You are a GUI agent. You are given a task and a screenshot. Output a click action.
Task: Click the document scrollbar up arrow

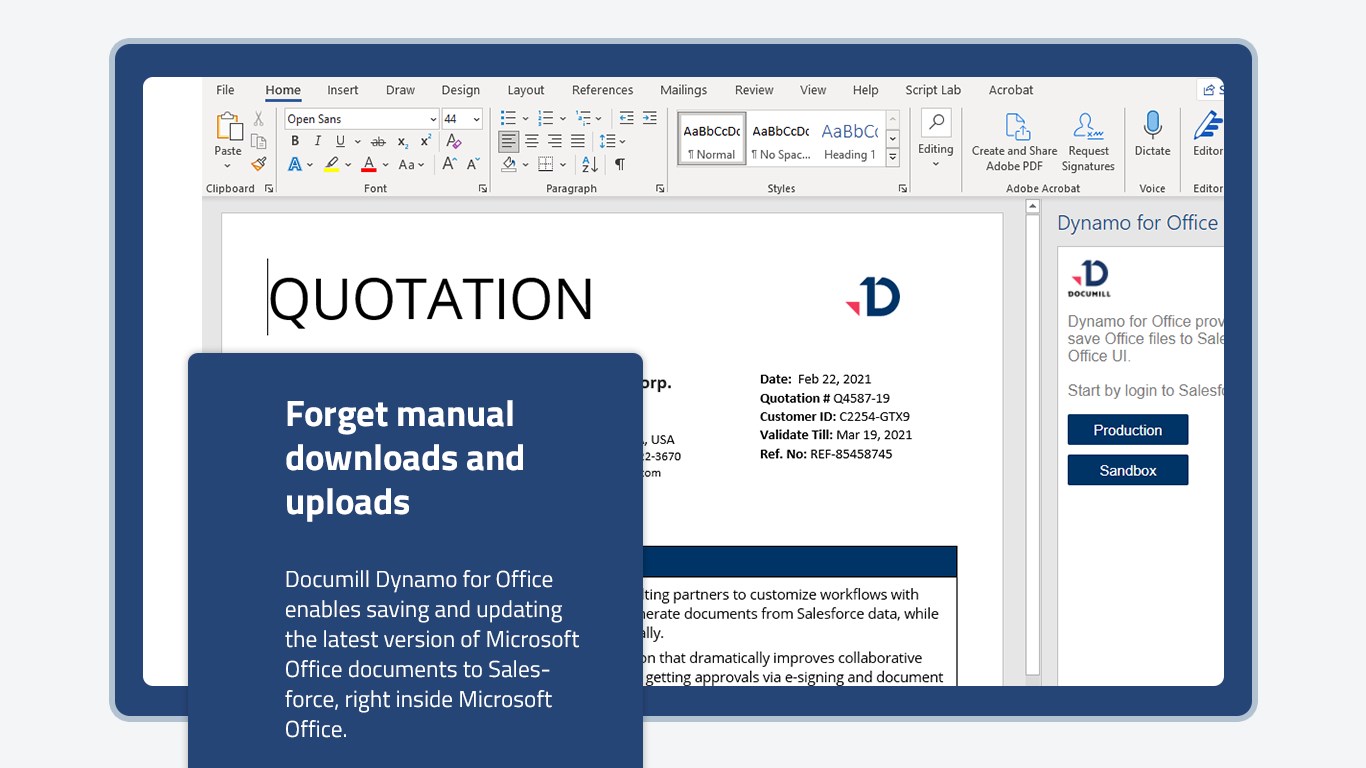click(x=1033, y=207)
